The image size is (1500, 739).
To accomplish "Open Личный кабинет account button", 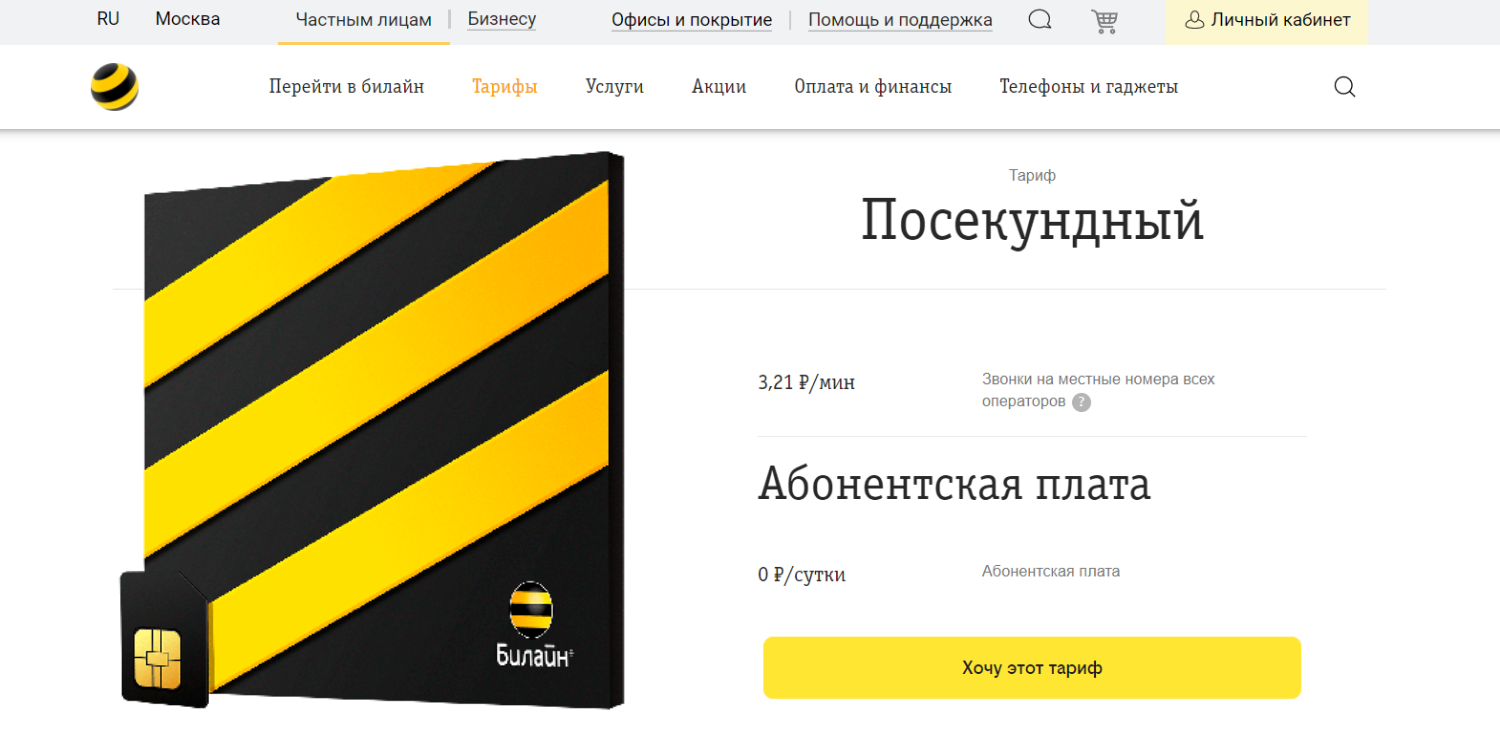I will point(1266,21).
